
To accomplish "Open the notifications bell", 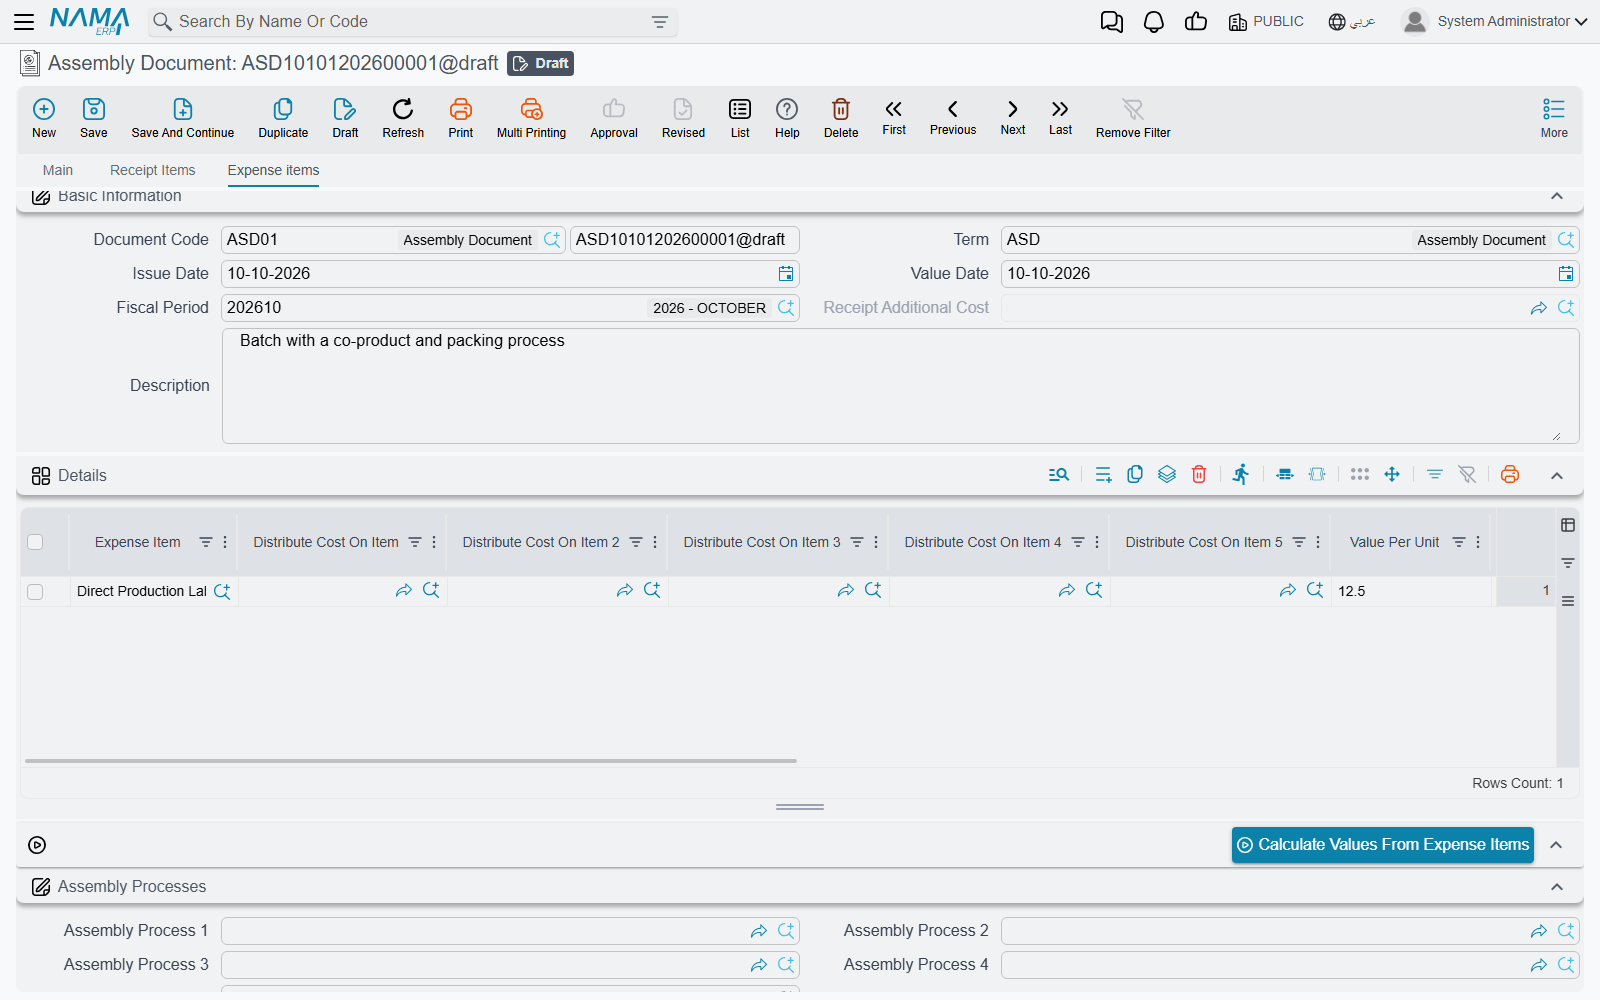I will pos(1153,22).
